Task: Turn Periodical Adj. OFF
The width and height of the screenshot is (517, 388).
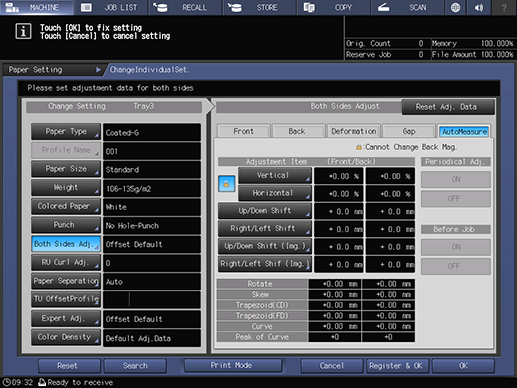Action: tap(456, 199)
